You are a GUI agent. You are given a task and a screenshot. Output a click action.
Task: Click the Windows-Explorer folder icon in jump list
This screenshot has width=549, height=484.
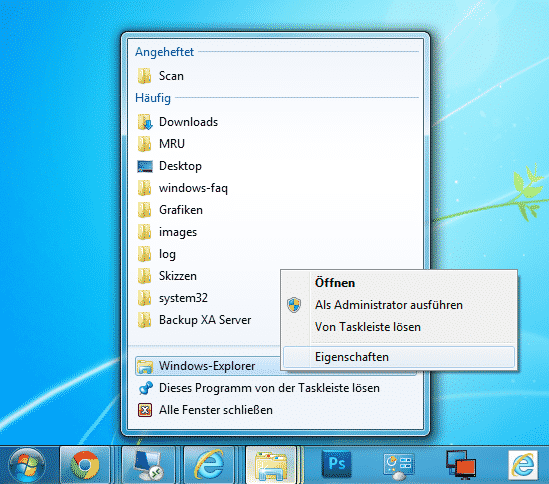145,366
